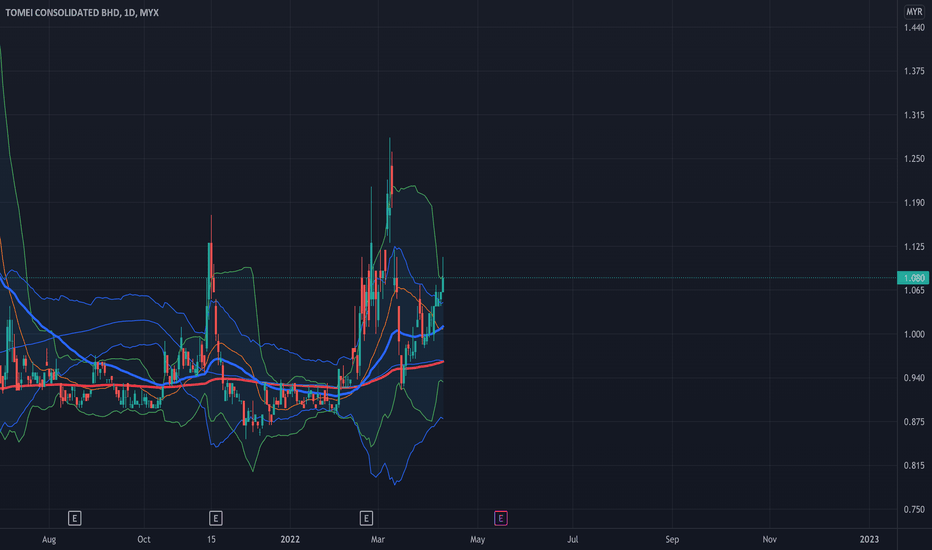Click the TOMEI CONSOLIDATED BHD chart title
The image size is (932, 550).
coord(82,12)
